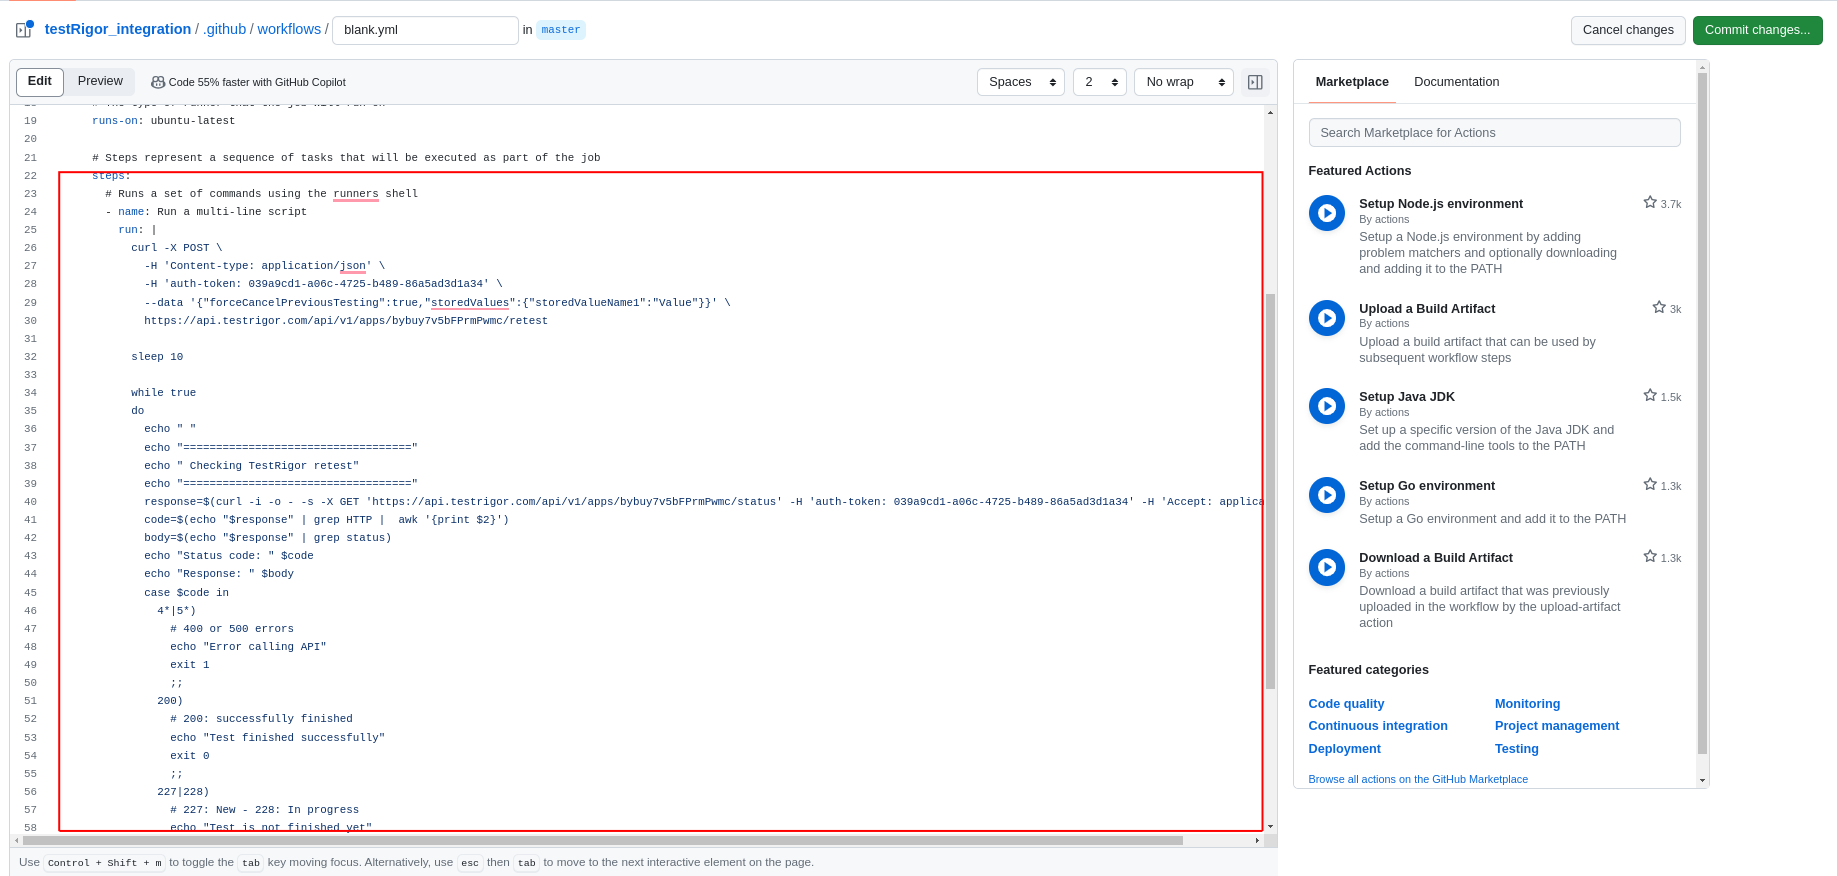Open the Spaces indent mode dropdown
The image size is (1837, 876).
point(1020,82)
